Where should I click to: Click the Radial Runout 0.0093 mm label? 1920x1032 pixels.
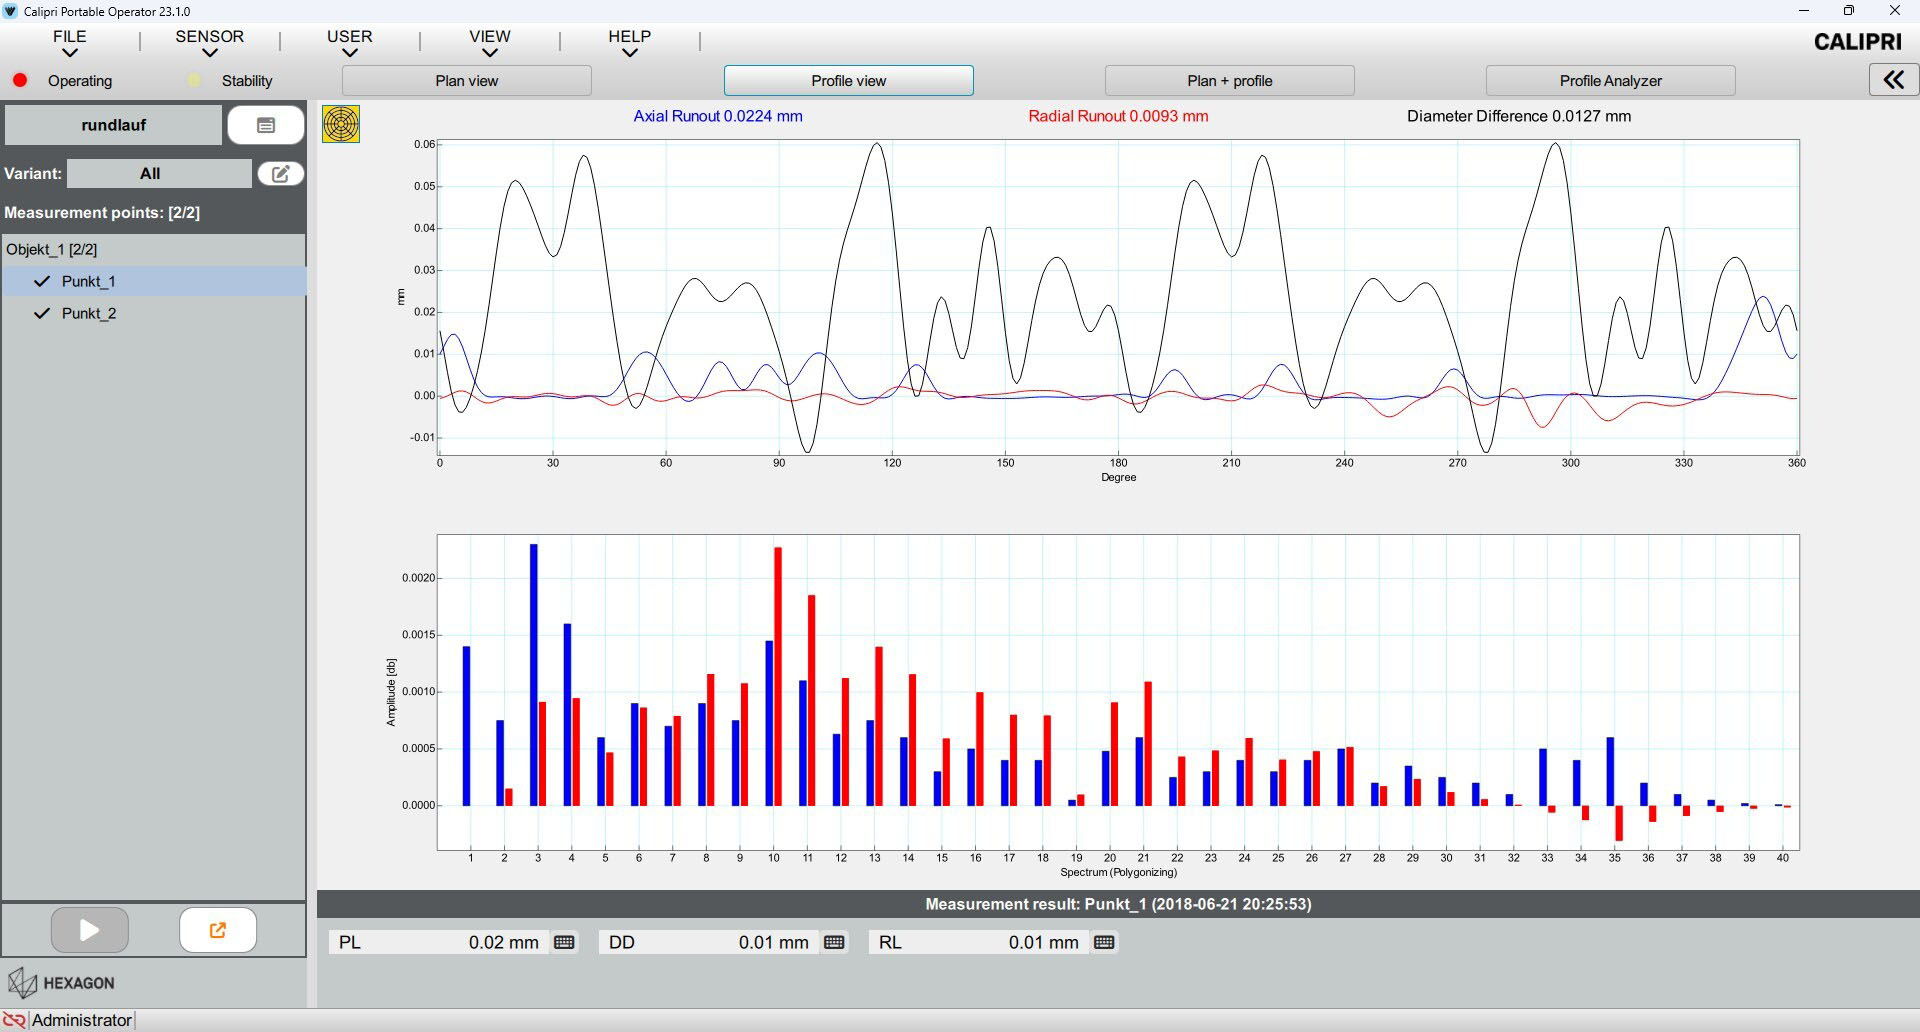(1118, 116)
